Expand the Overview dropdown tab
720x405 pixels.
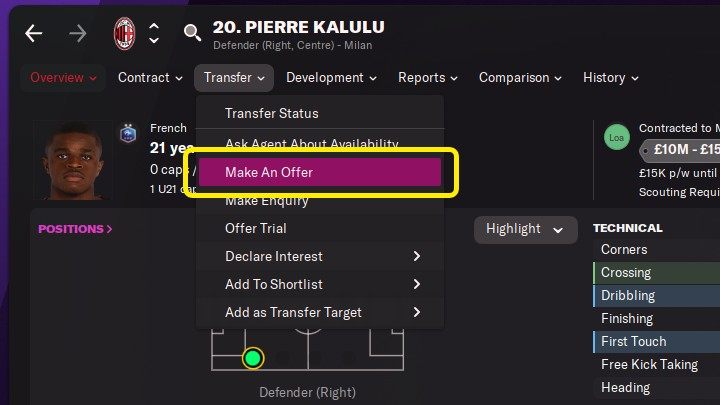click(x=64, y=77)
